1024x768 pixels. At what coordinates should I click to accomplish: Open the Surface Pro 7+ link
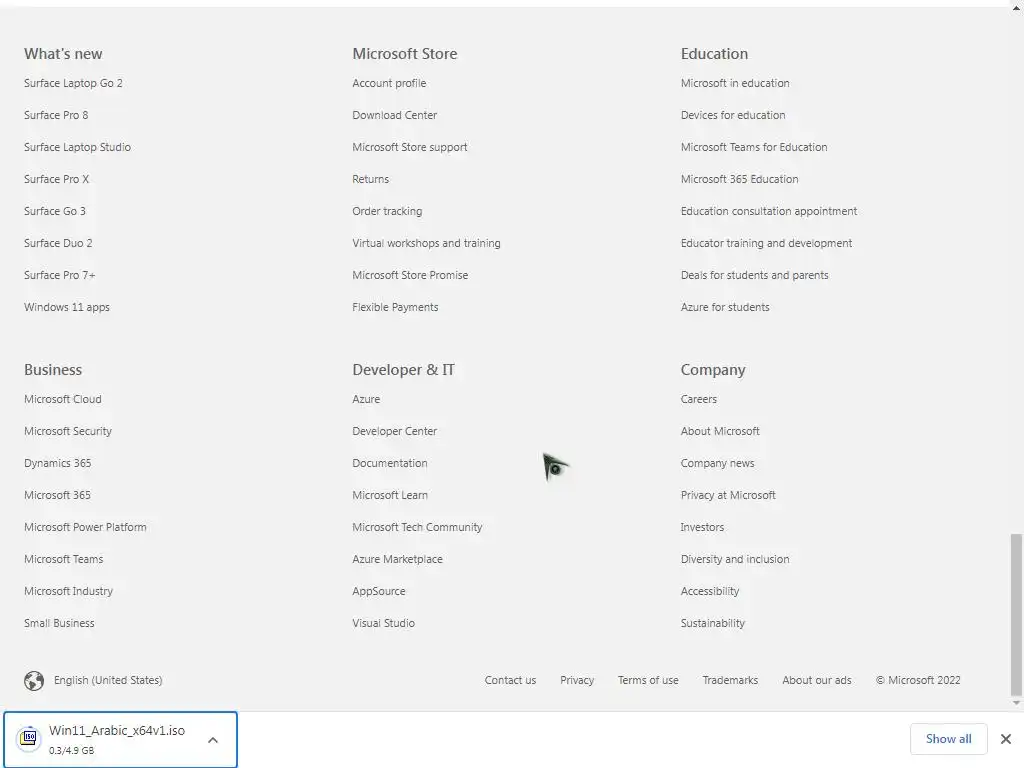[59, 275]
